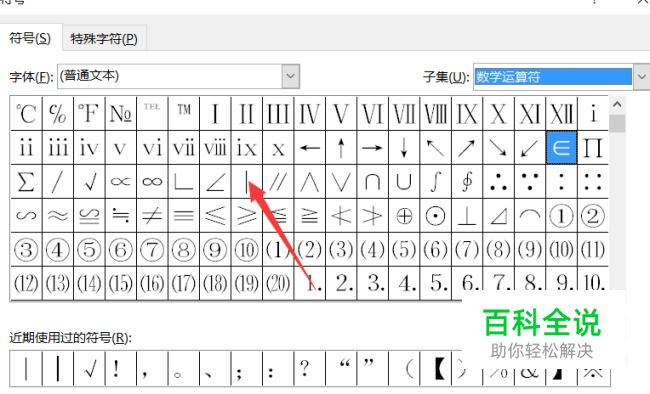The width and height of the screenshot is (650, 394).
Task: Select the Roman numeral Ⅷ symbol
Action: point(435,114)
